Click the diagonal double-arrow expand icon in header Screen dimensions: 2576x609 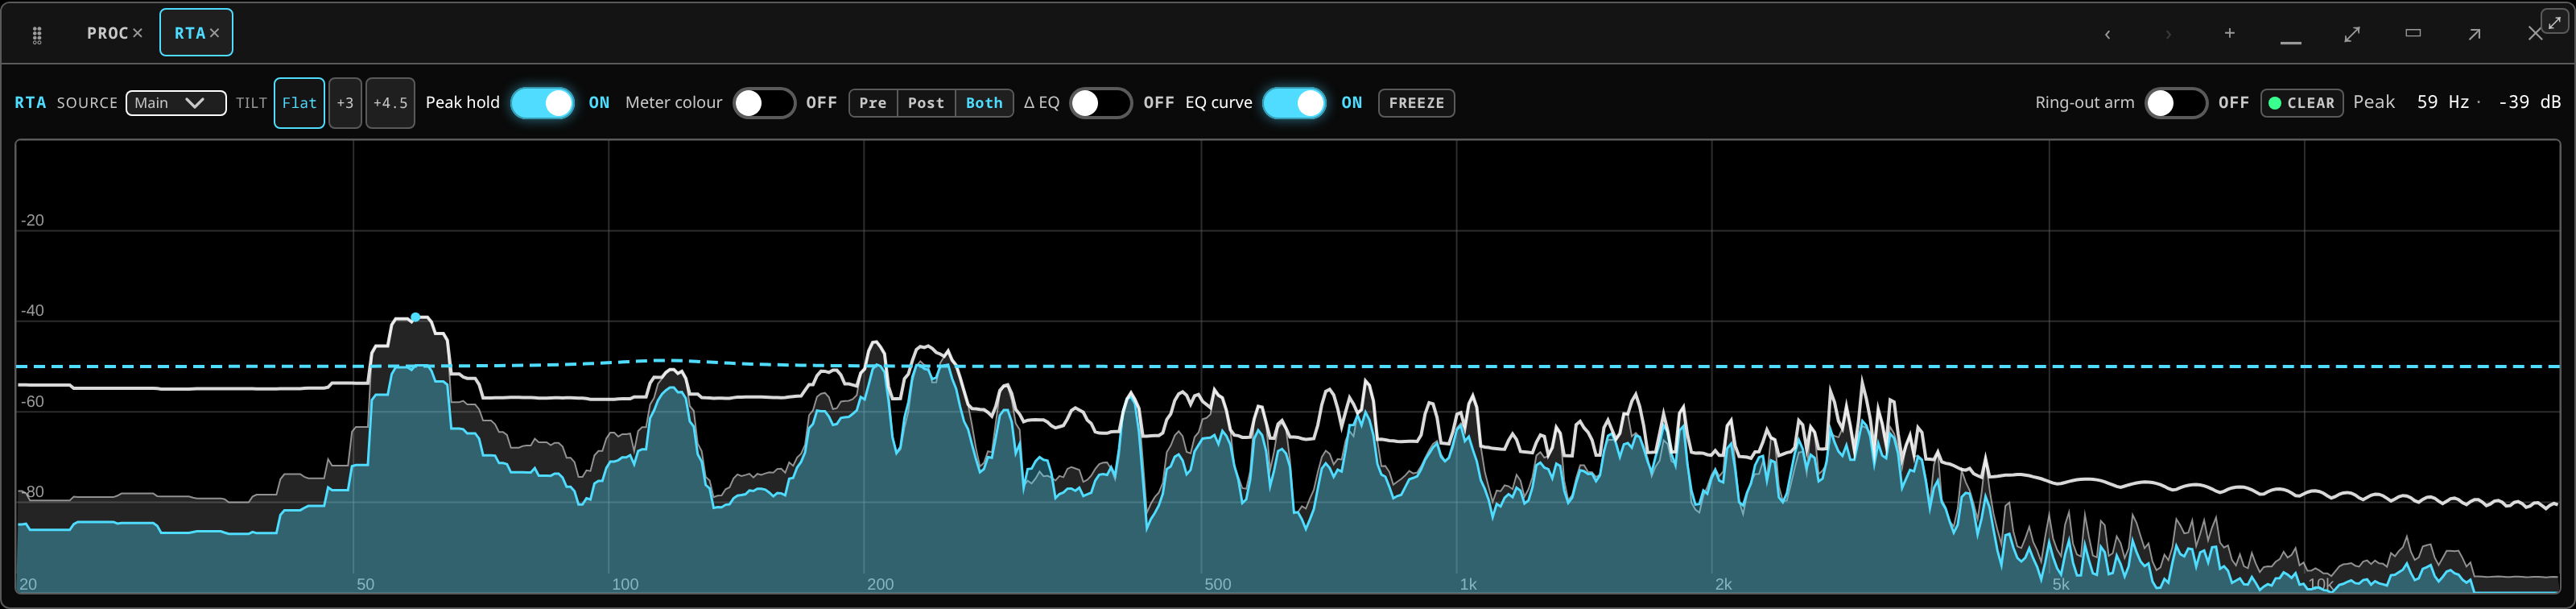(2352, 34)
